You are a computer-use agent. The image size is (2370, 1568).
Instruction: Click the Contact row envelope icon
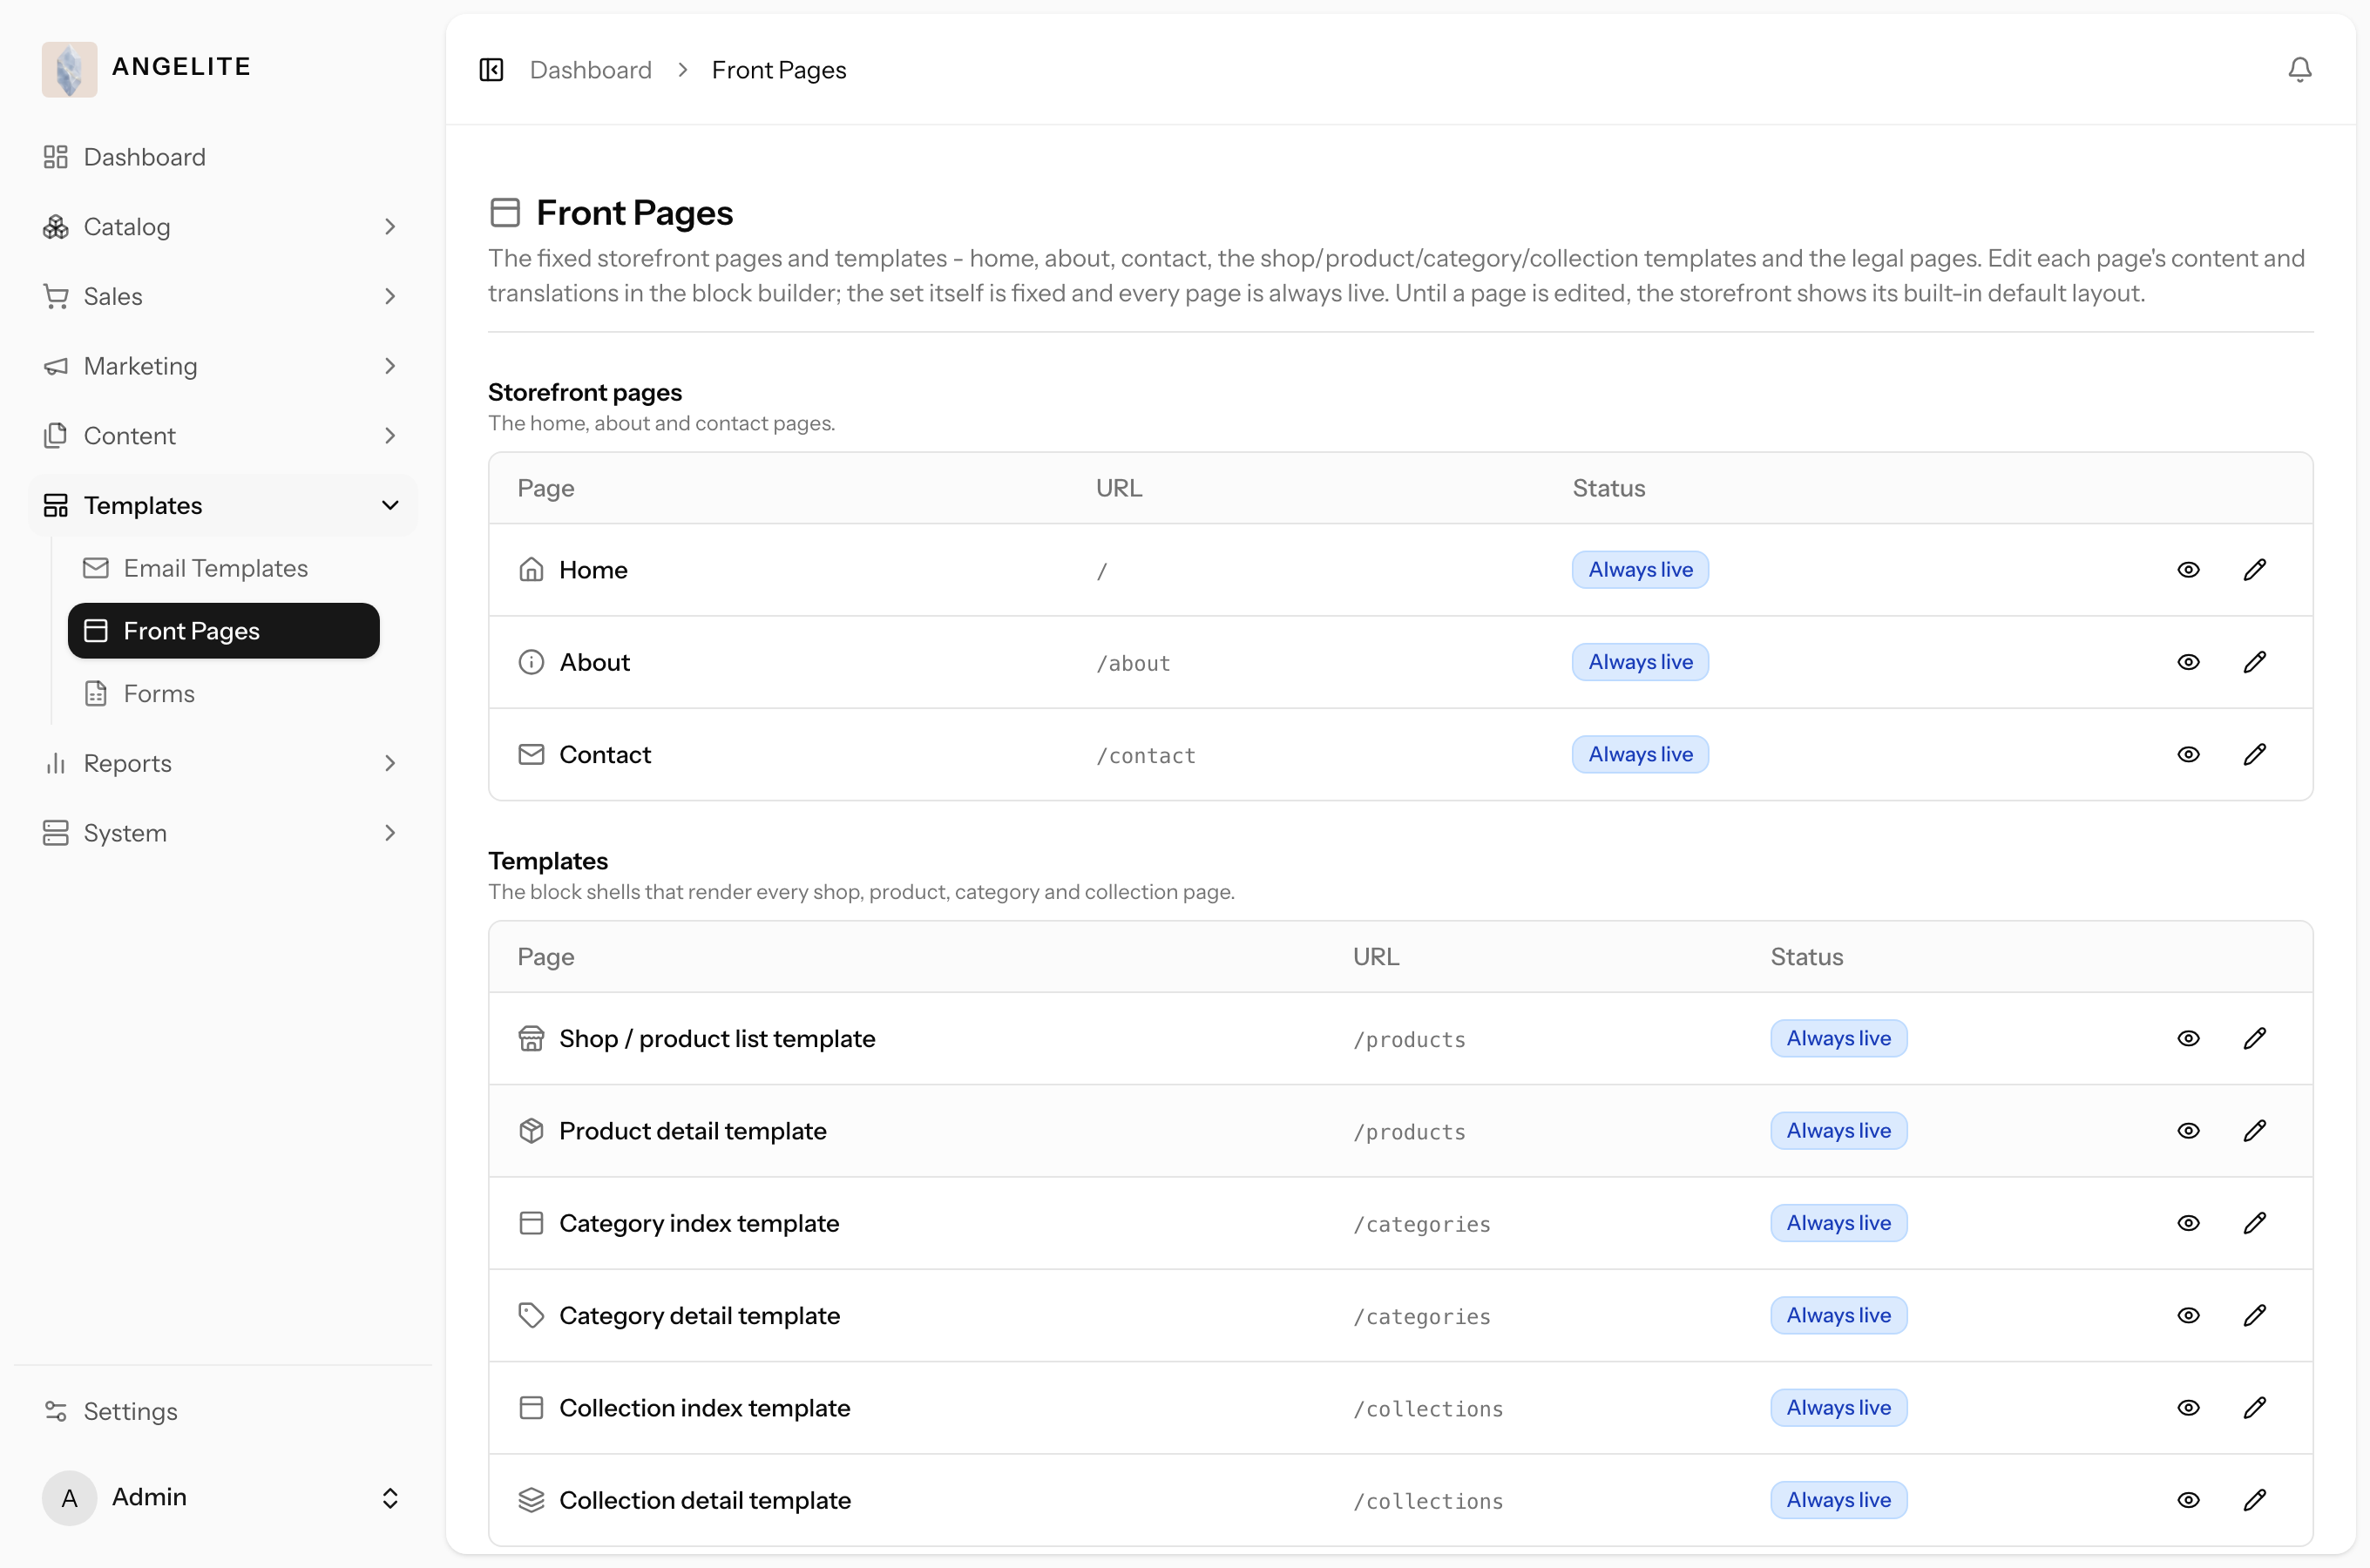coord(531,754)
